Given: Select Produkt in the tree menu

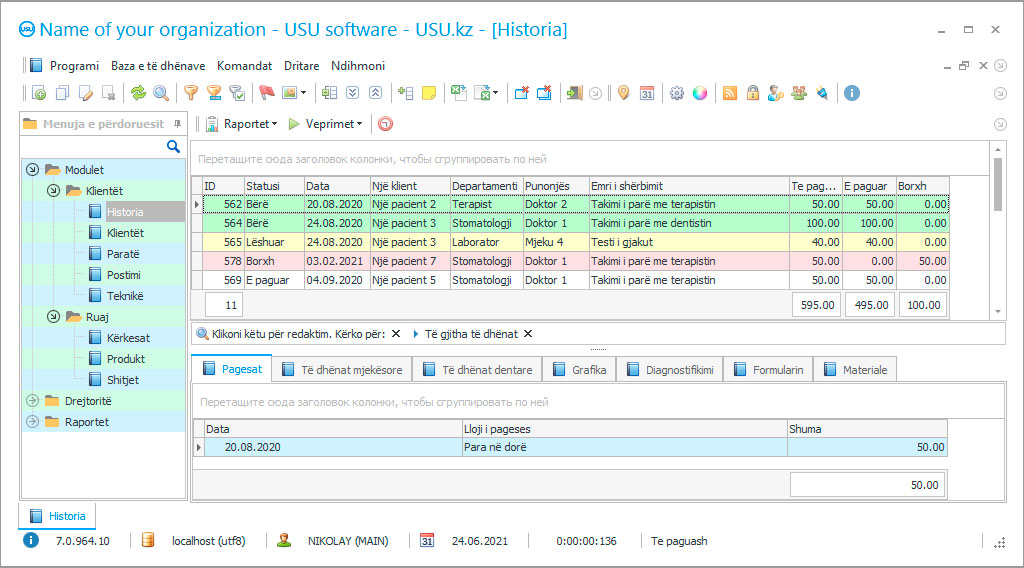Looking at the screenshot, I should [126, 359].
